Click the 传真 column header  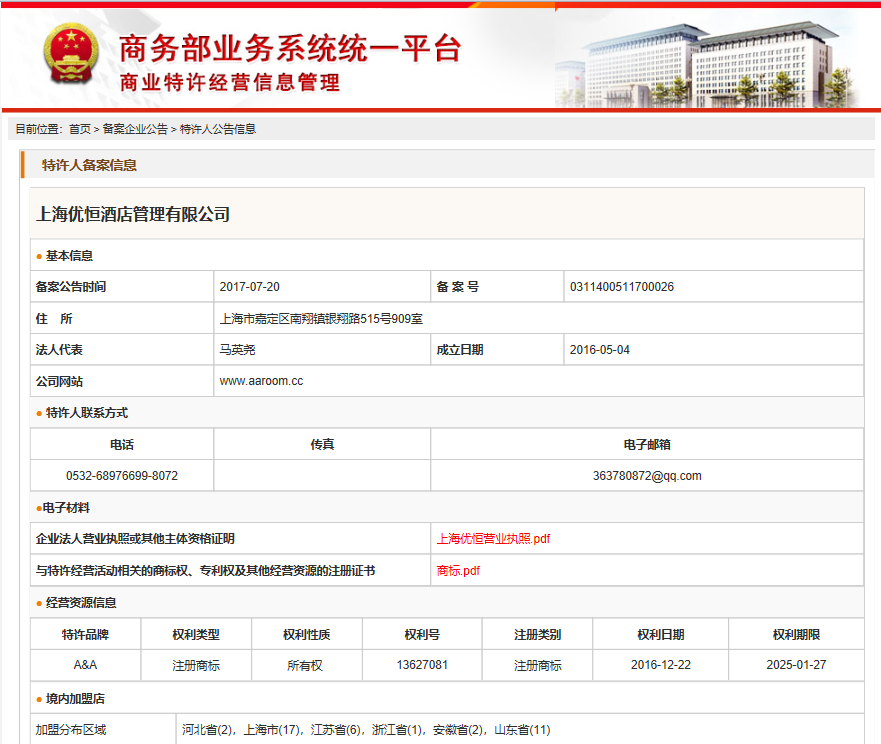pyautogui.click(x=323, y=444)
